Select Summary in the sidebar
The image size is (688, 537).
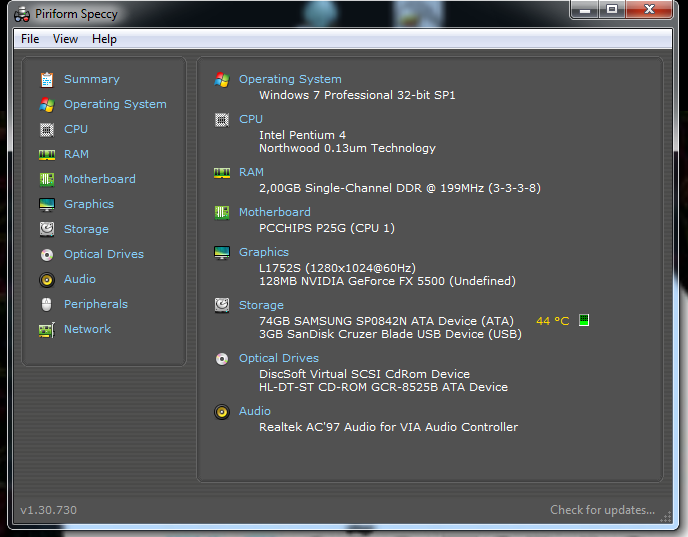[x=92, y=79]
